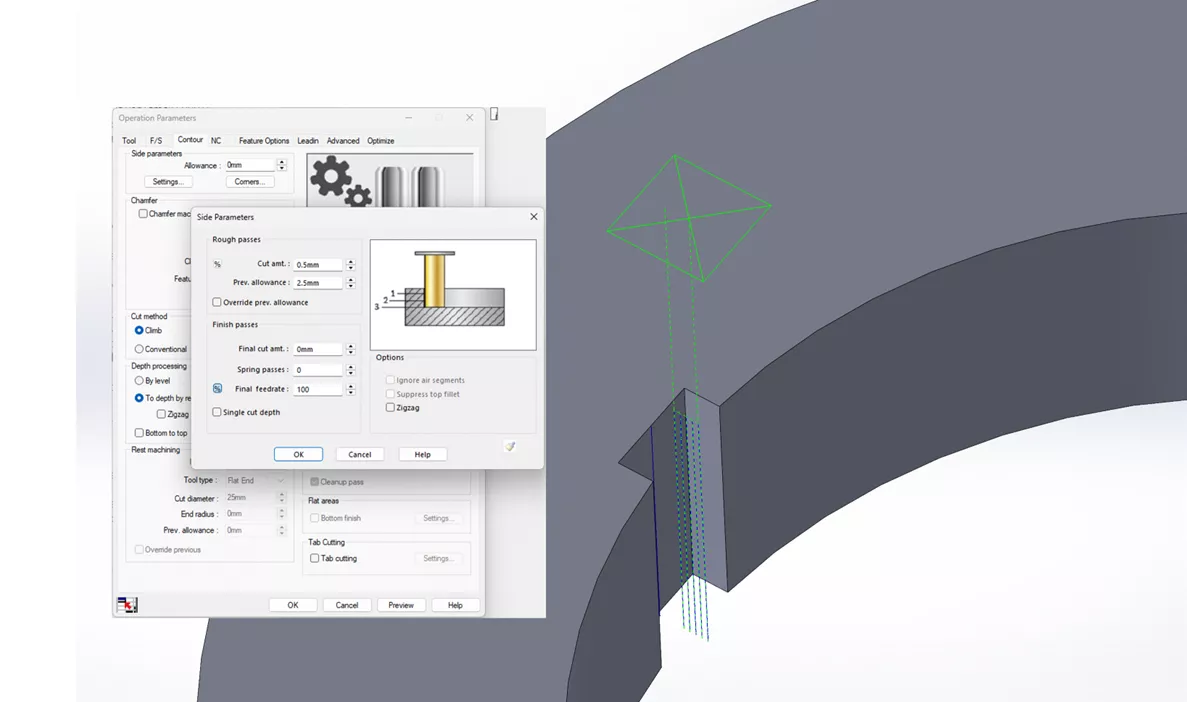Open the Tool type dropdown showing Flat End

(x=254, y=480)
